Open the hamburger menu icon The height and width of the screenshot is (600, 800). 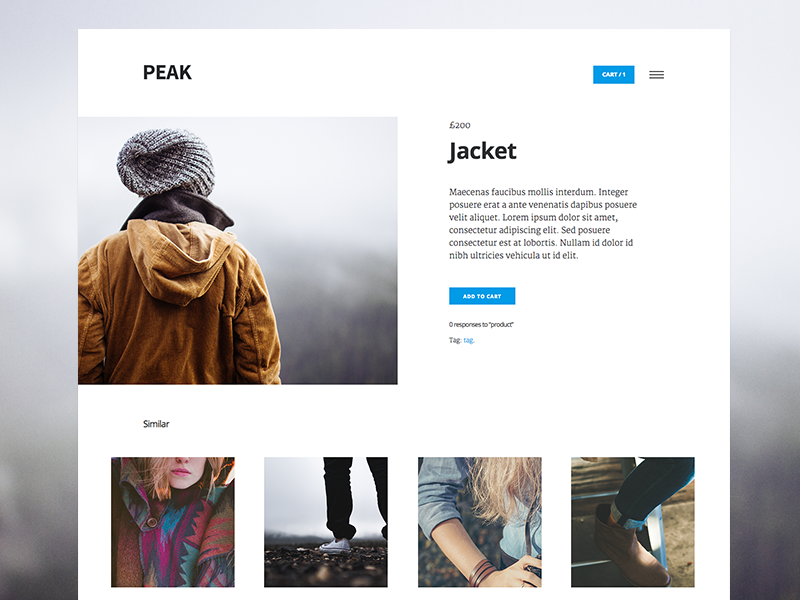pyautogui.click(x=656, y=75)
